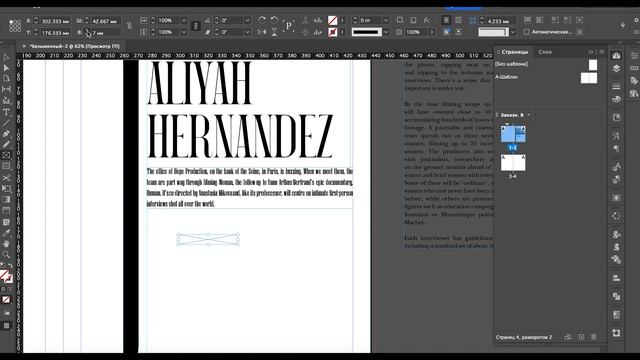Viewport: 640px width, 360px height.
Task: Toggle constrain proportions for scaling
Action: 196,26
